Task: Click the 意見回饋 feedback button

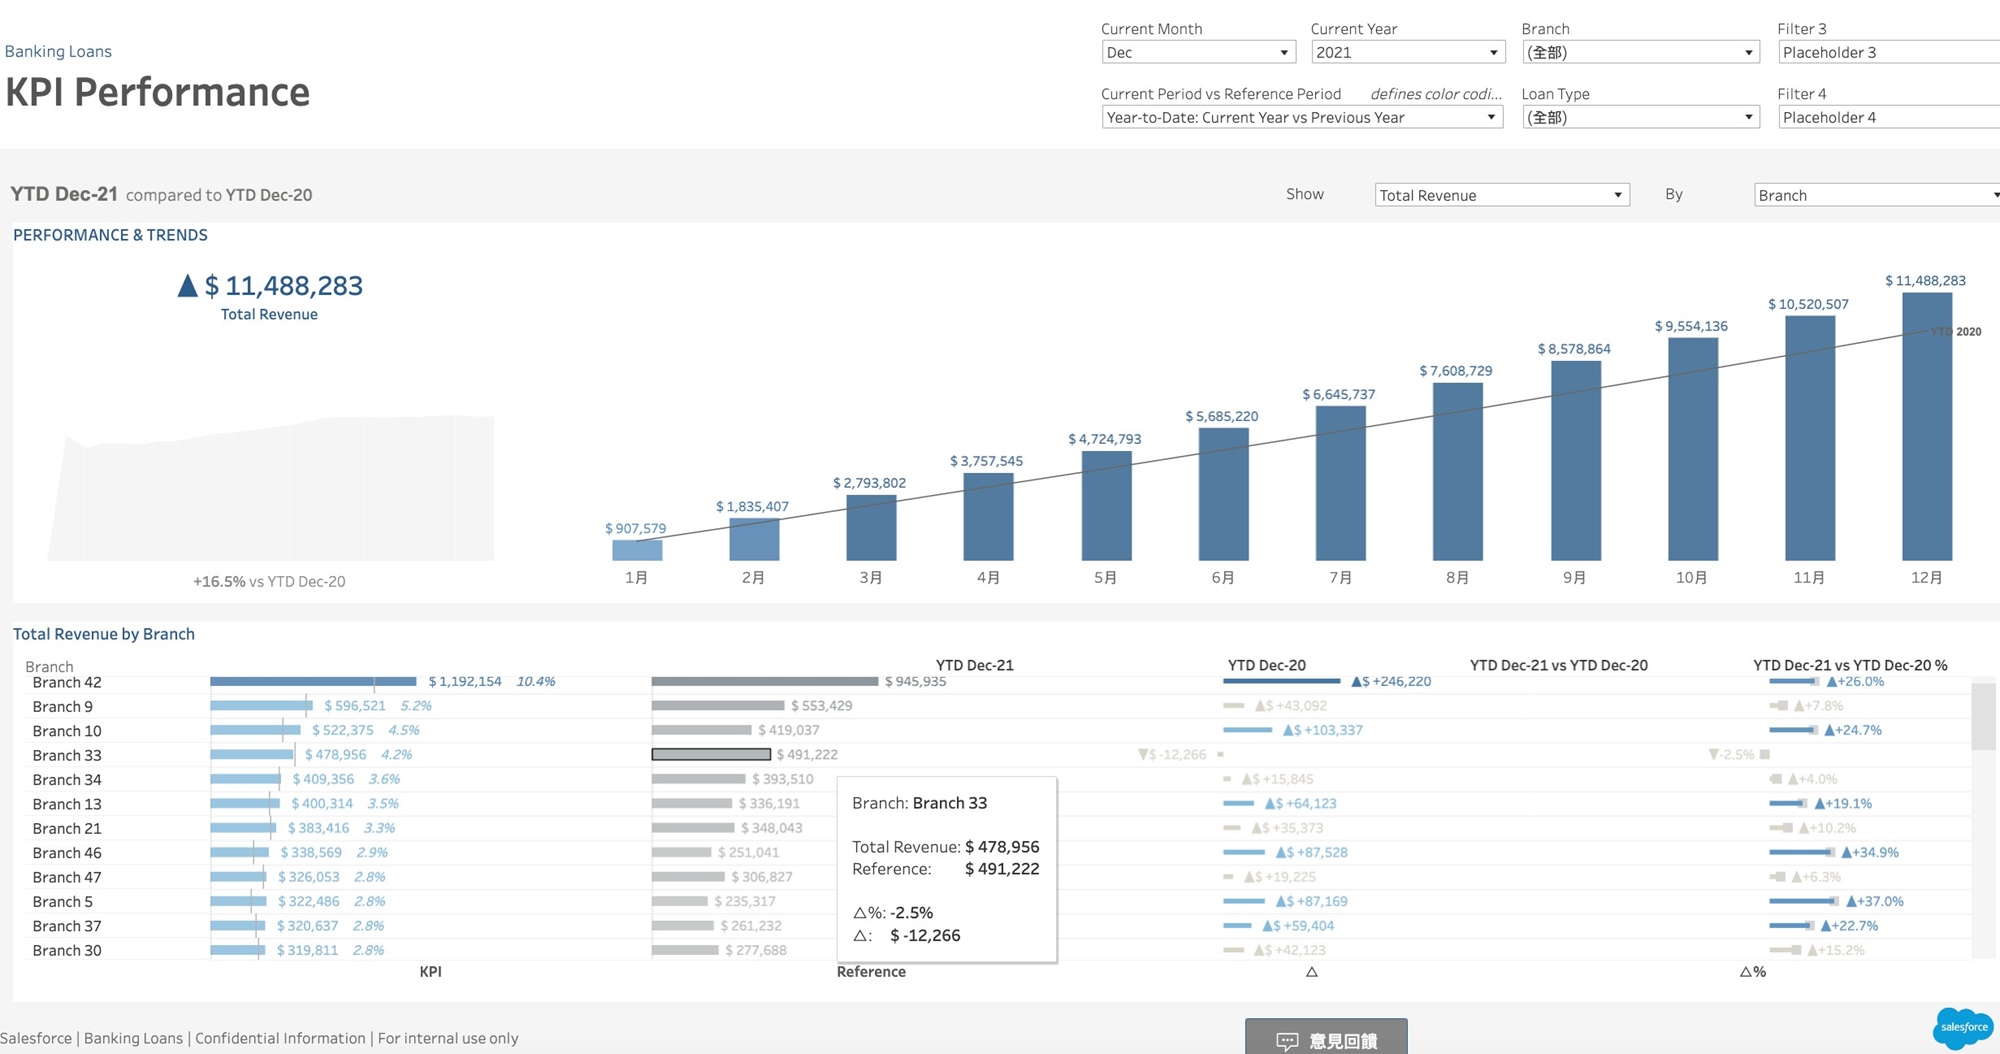Action: pos(1326,1039)
